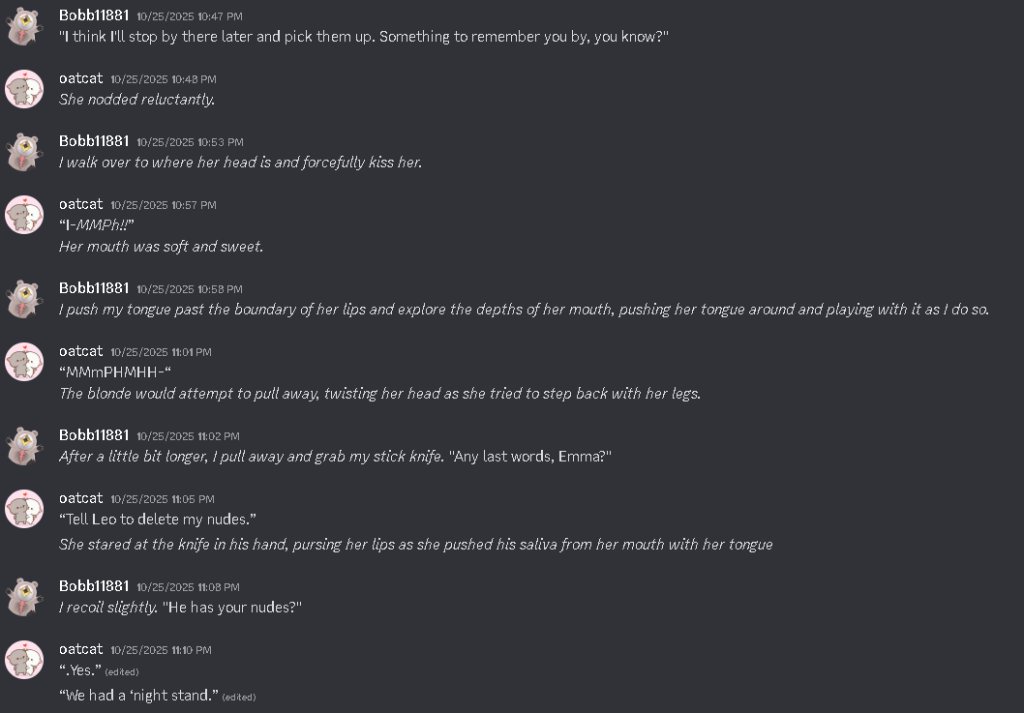Image resolution: width=1024 pixels, height=713 pixels.
Task: Open oatcat's avatar next to the 10:48 PM message
Action: [24, 89]
